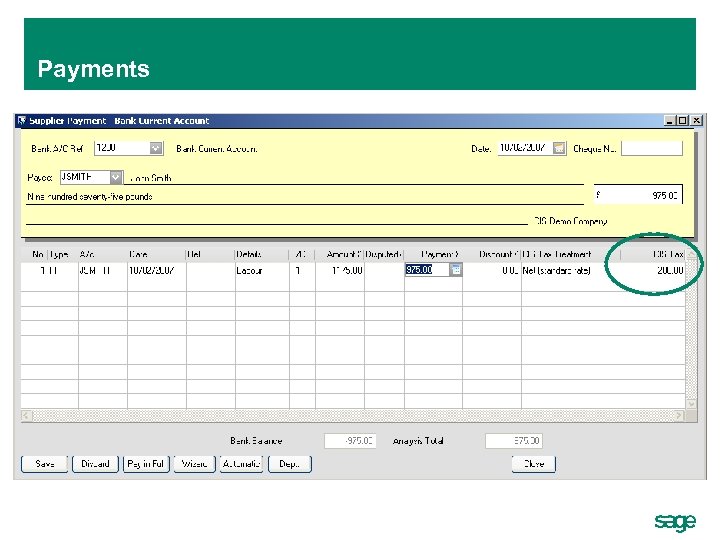720x540 pixels.
Task: Open the Payee dropdown arrow
Action: [116, 177]
